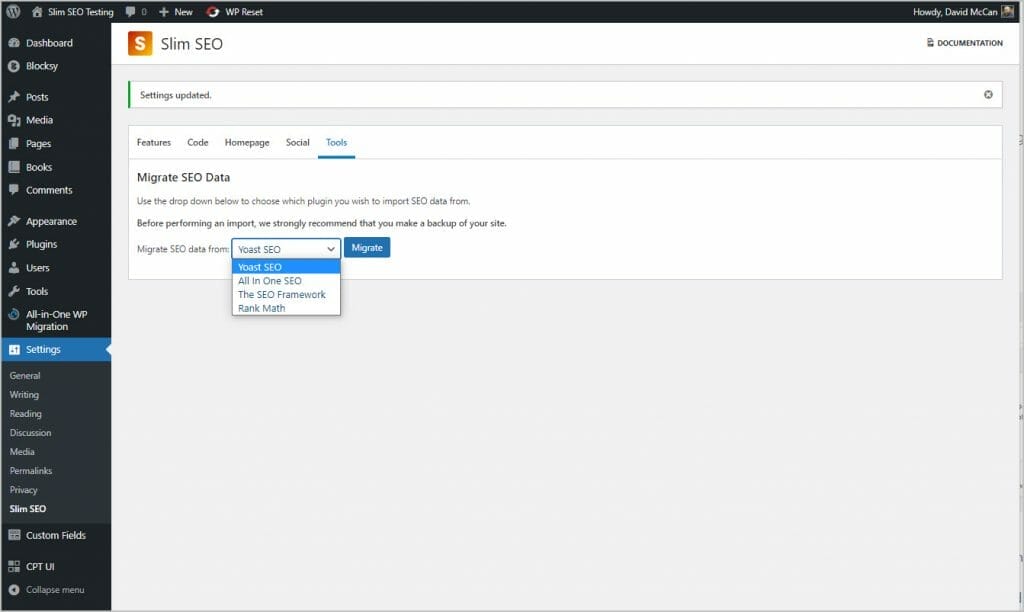The height and width of the screenshot is (612, 1024).
Task: Open General settings submenu
Action: pos(25,376)
